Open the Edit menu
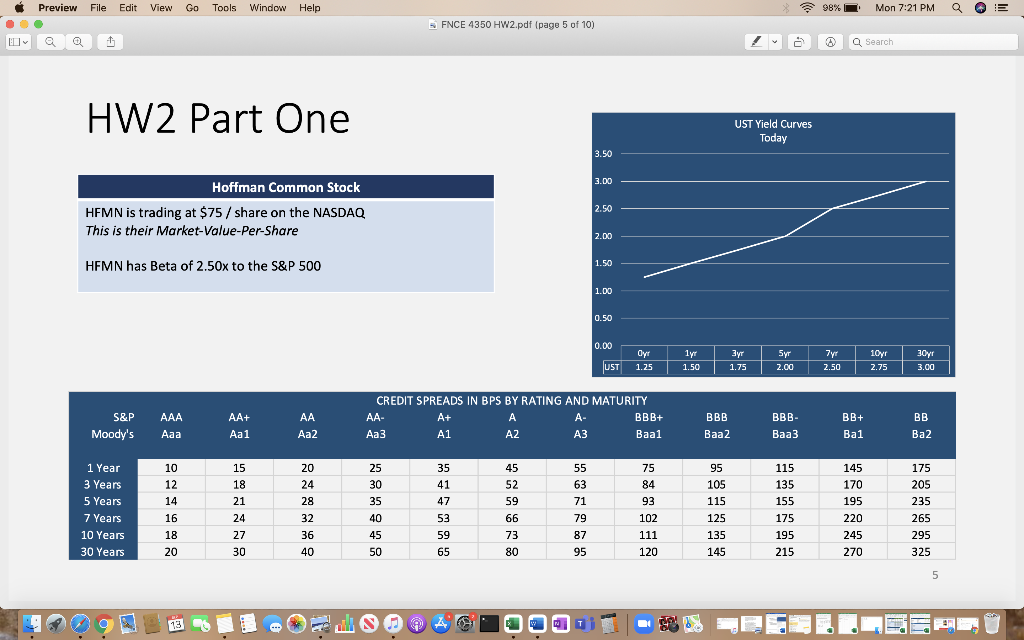The height and width of the screenshot is (640, 1024). coord(128,8)
